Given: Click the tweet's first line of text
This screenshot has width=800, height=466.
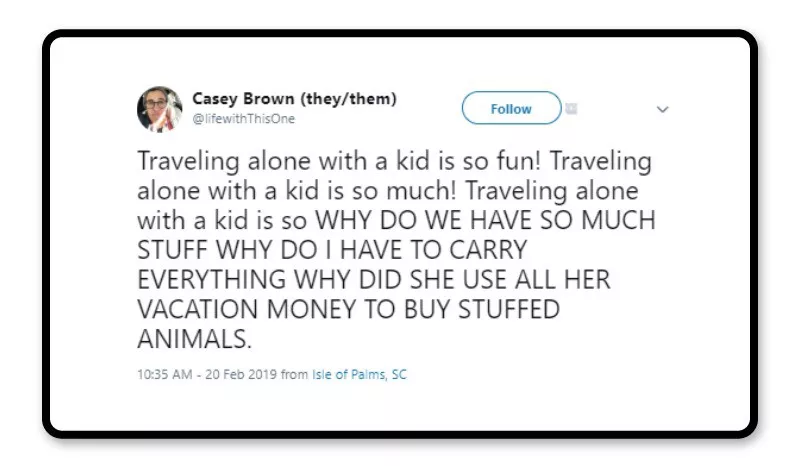Looking at the screenshot, I should point(394,162).
